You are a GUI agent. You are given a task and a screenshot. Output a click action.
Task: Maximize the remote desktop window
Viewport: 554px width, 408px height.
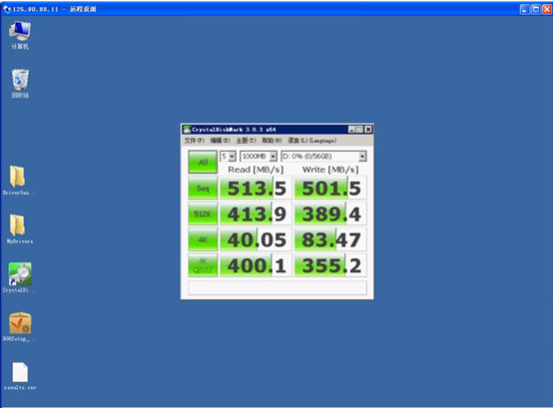coord(536,10)
